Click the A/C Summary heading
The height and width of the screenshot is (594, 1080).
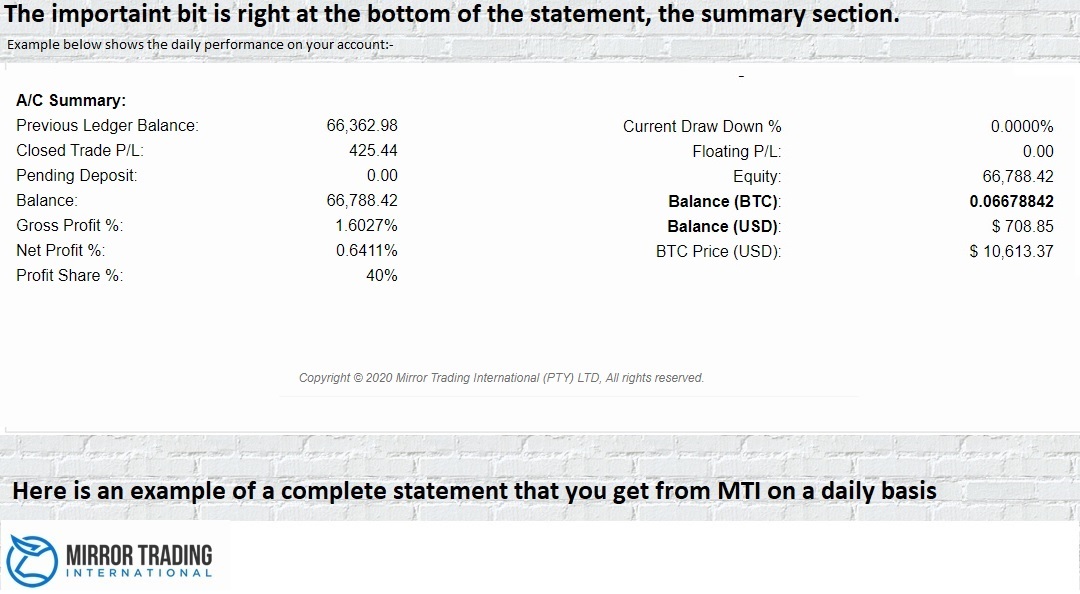[71, 101]
